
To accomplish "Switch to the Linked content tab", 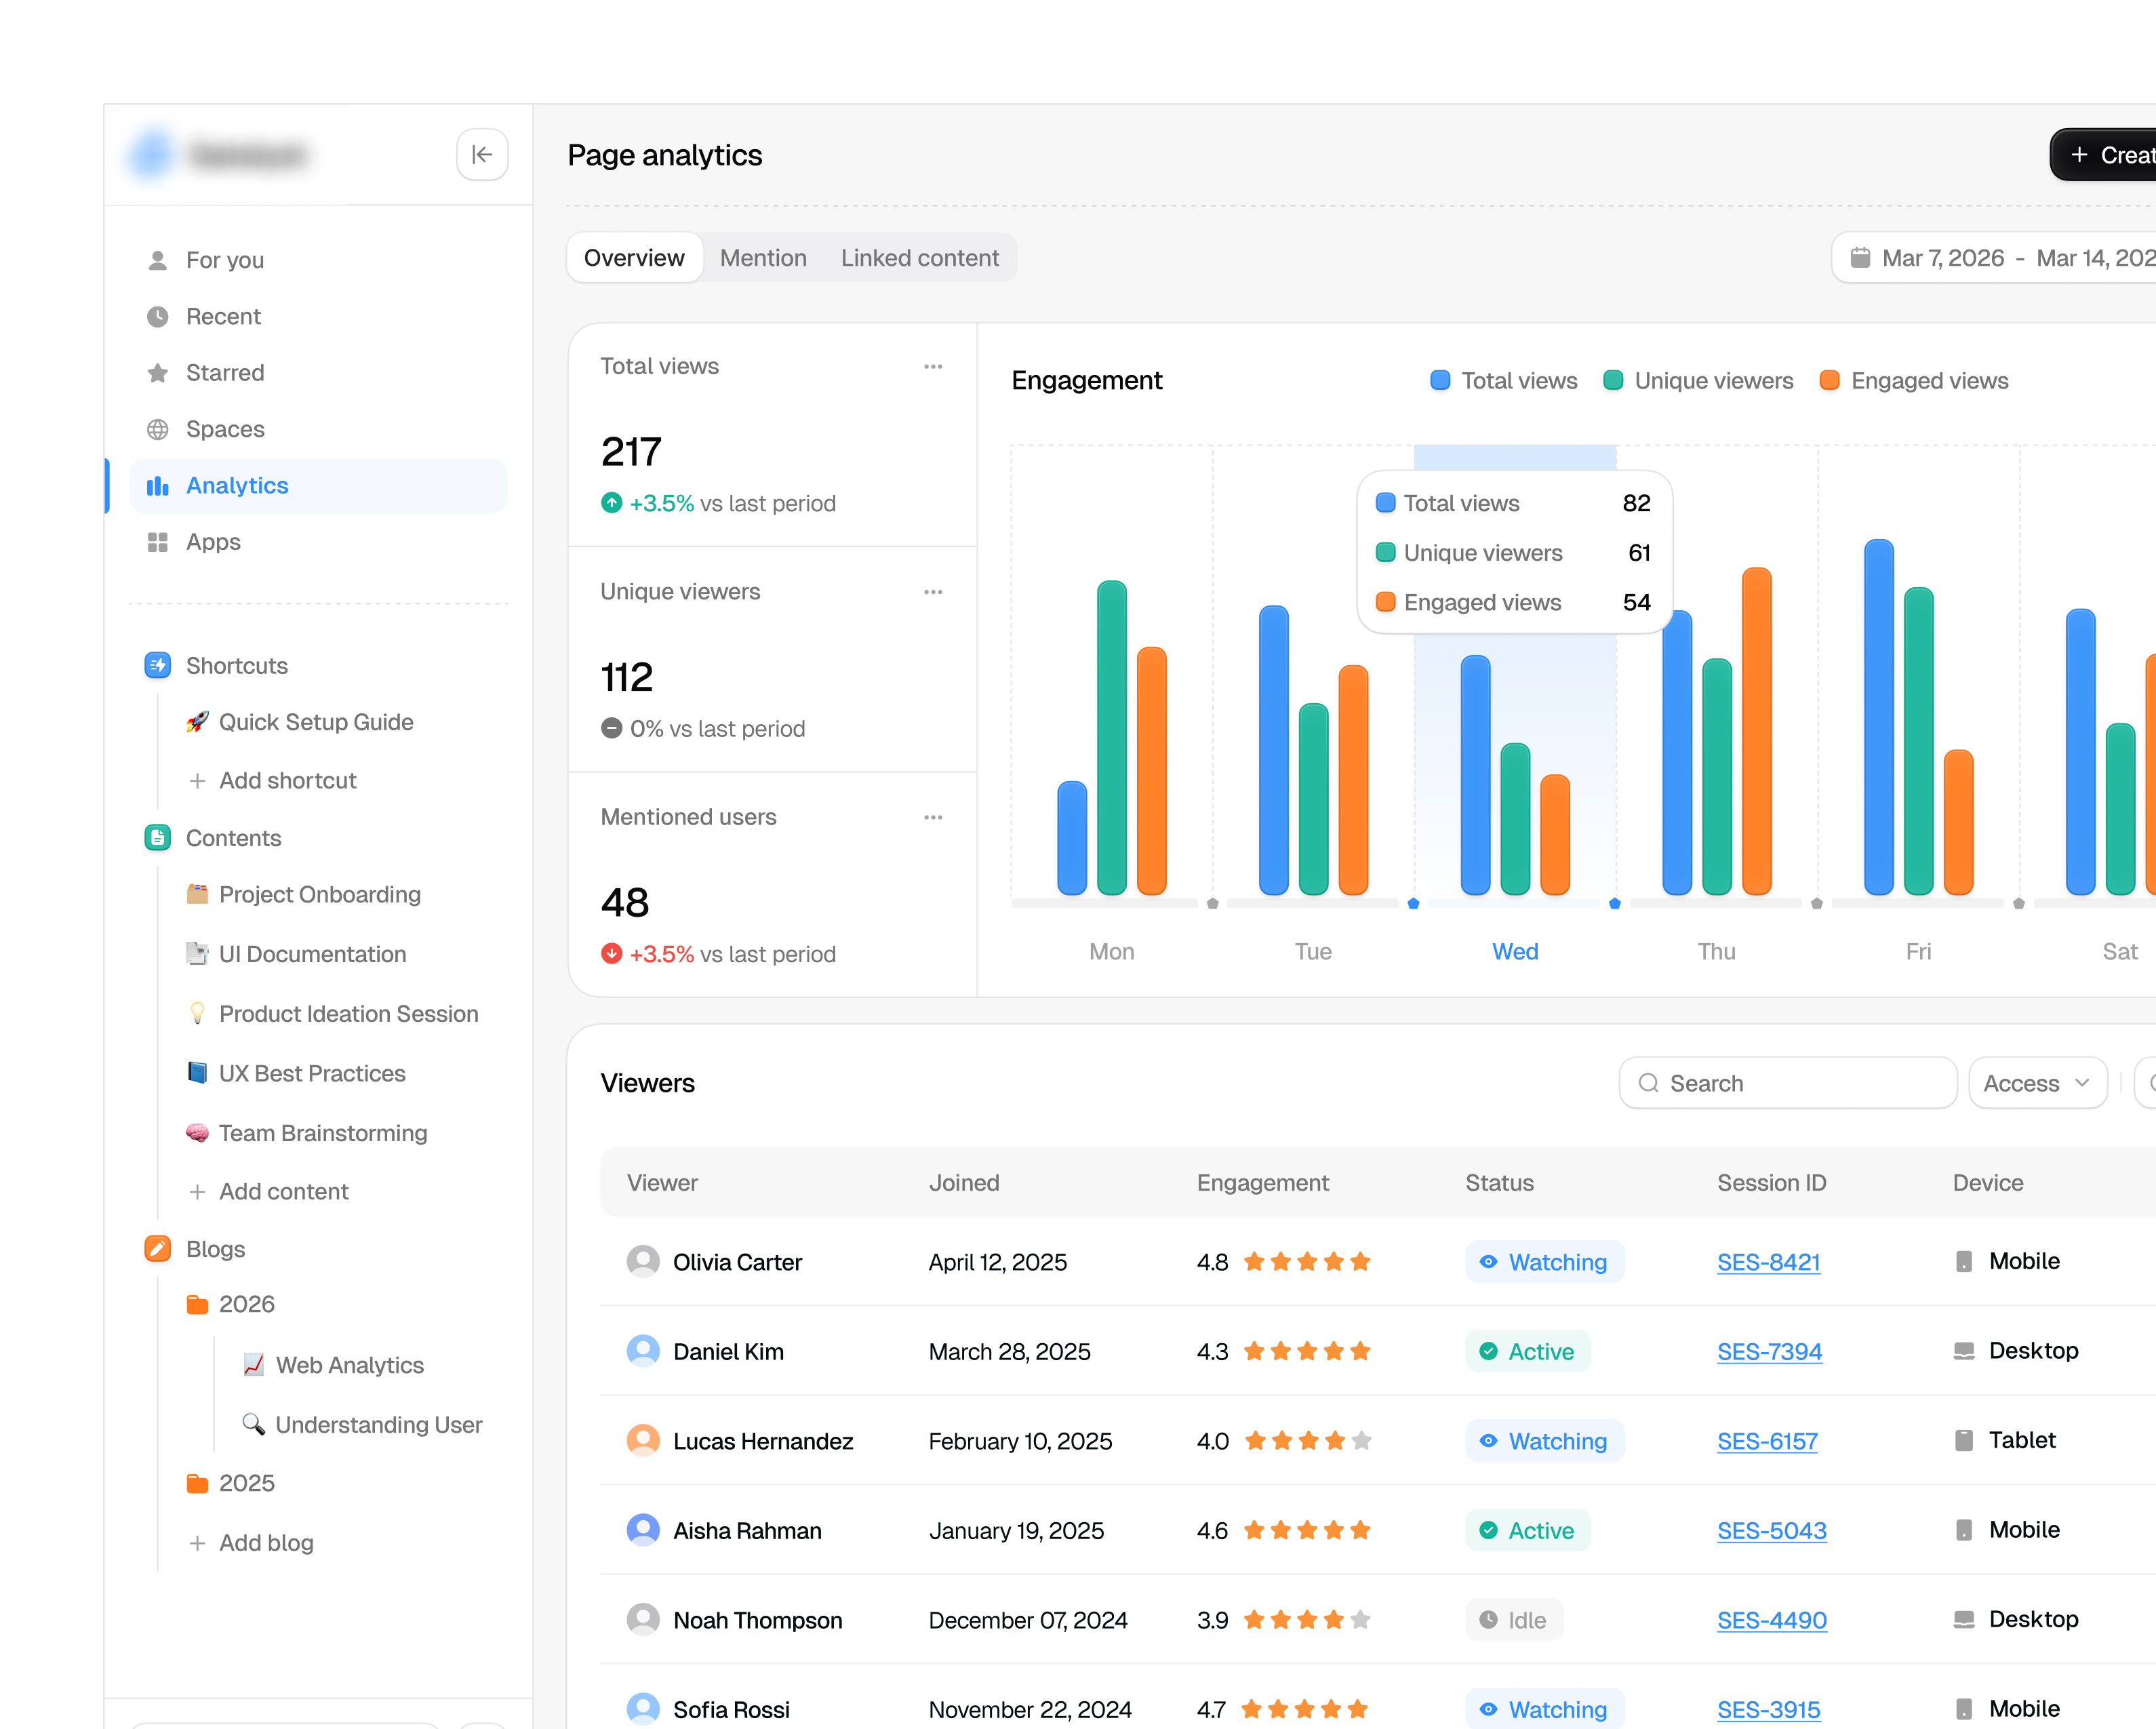I will coord(919,257).
